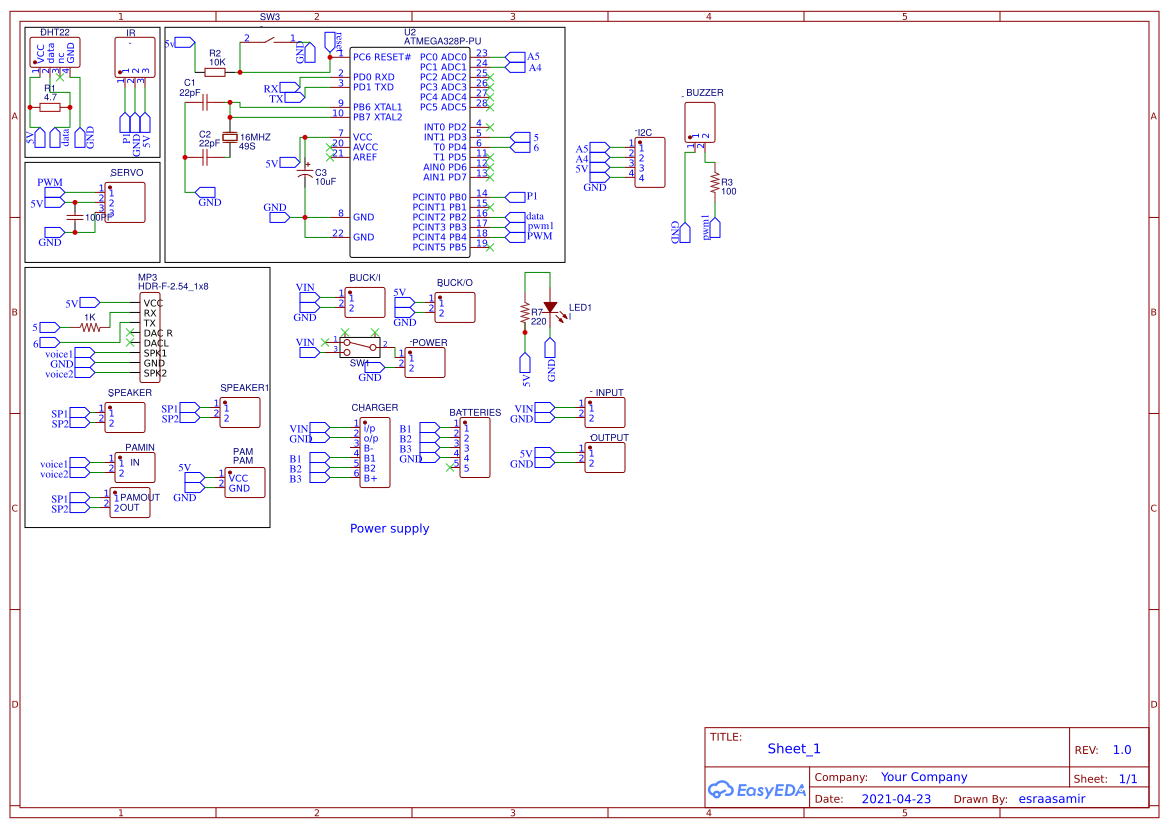
Task: Select resistor R7 220
Action: [527, 312]
